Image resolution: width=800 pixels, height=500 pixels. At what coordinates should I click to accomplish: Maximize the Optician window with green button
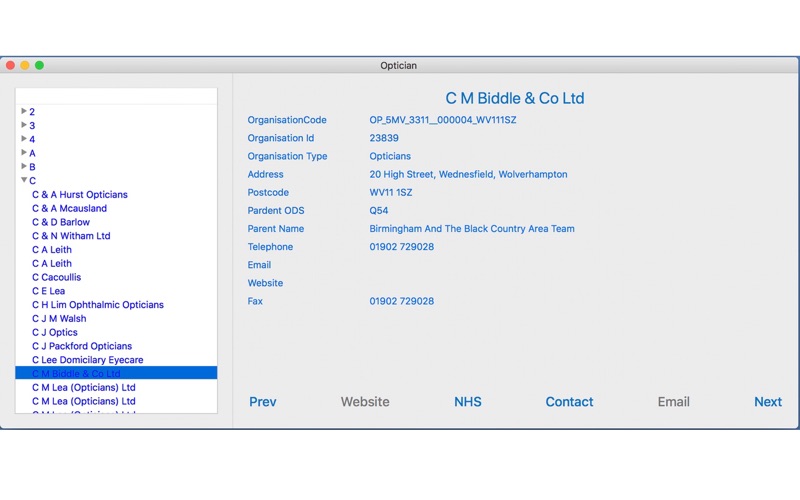click(x=39, y=65)
